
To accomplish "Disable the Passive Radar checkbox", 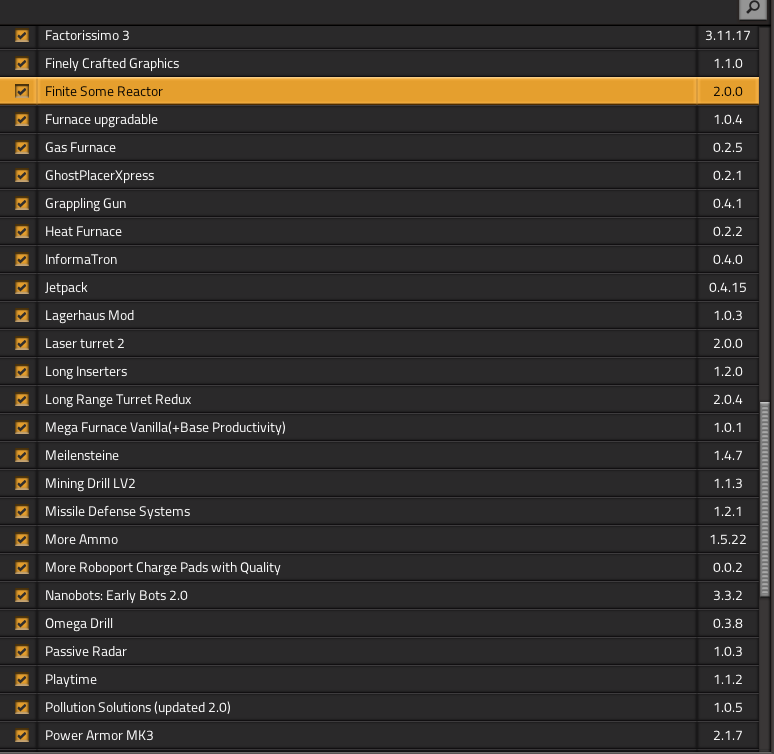I will 22,652.
